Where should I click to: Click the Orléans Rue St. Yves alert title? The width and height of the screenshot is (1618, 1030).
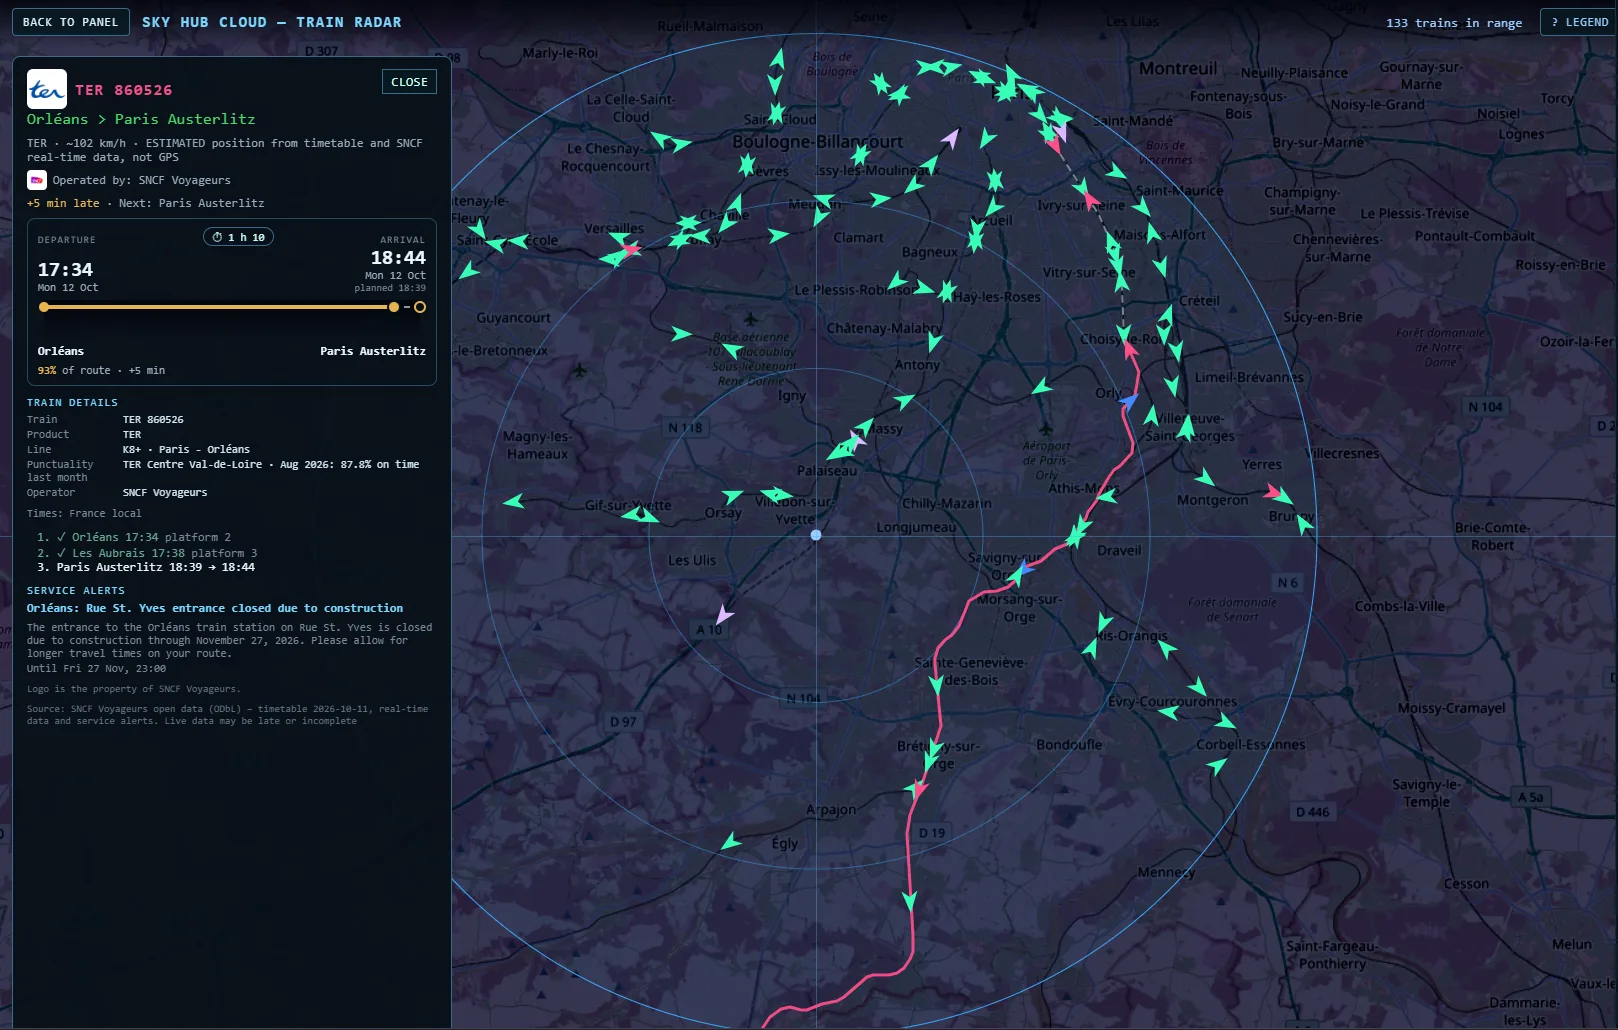pos(215,608)
